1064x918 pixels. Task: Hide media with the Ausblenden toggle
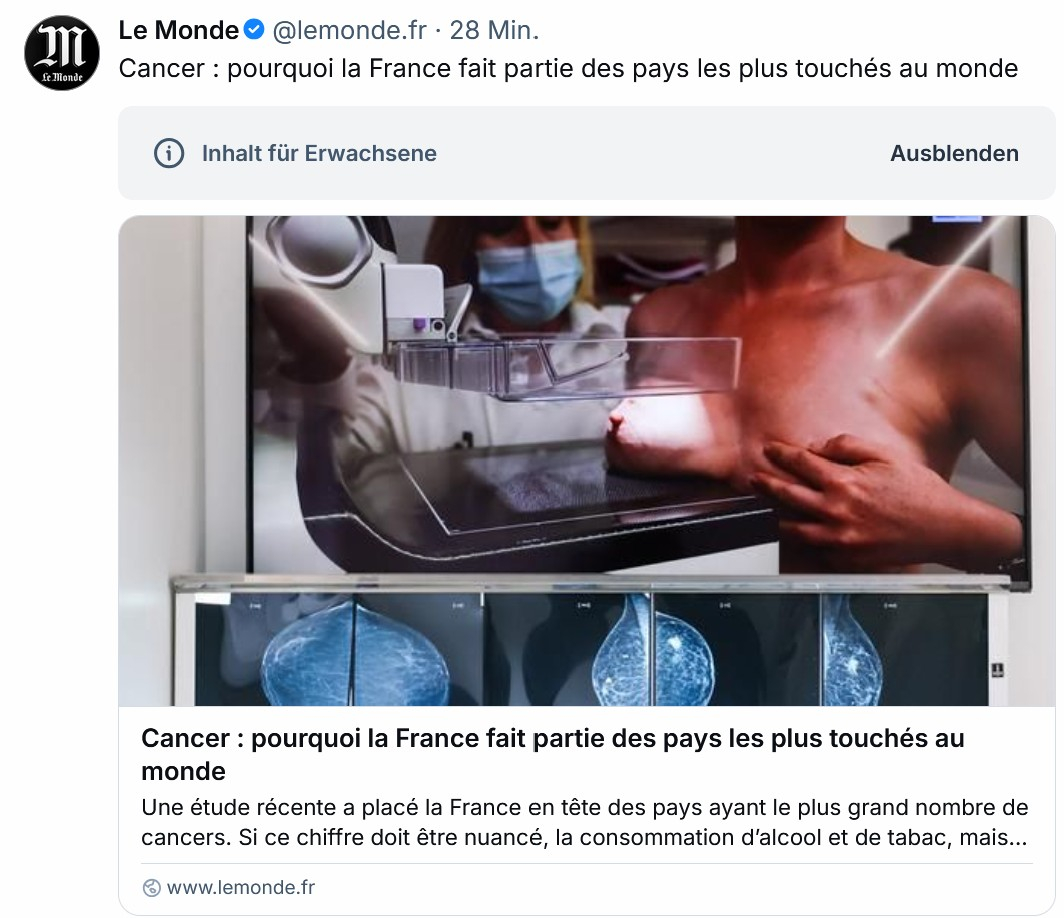[954, 153]
